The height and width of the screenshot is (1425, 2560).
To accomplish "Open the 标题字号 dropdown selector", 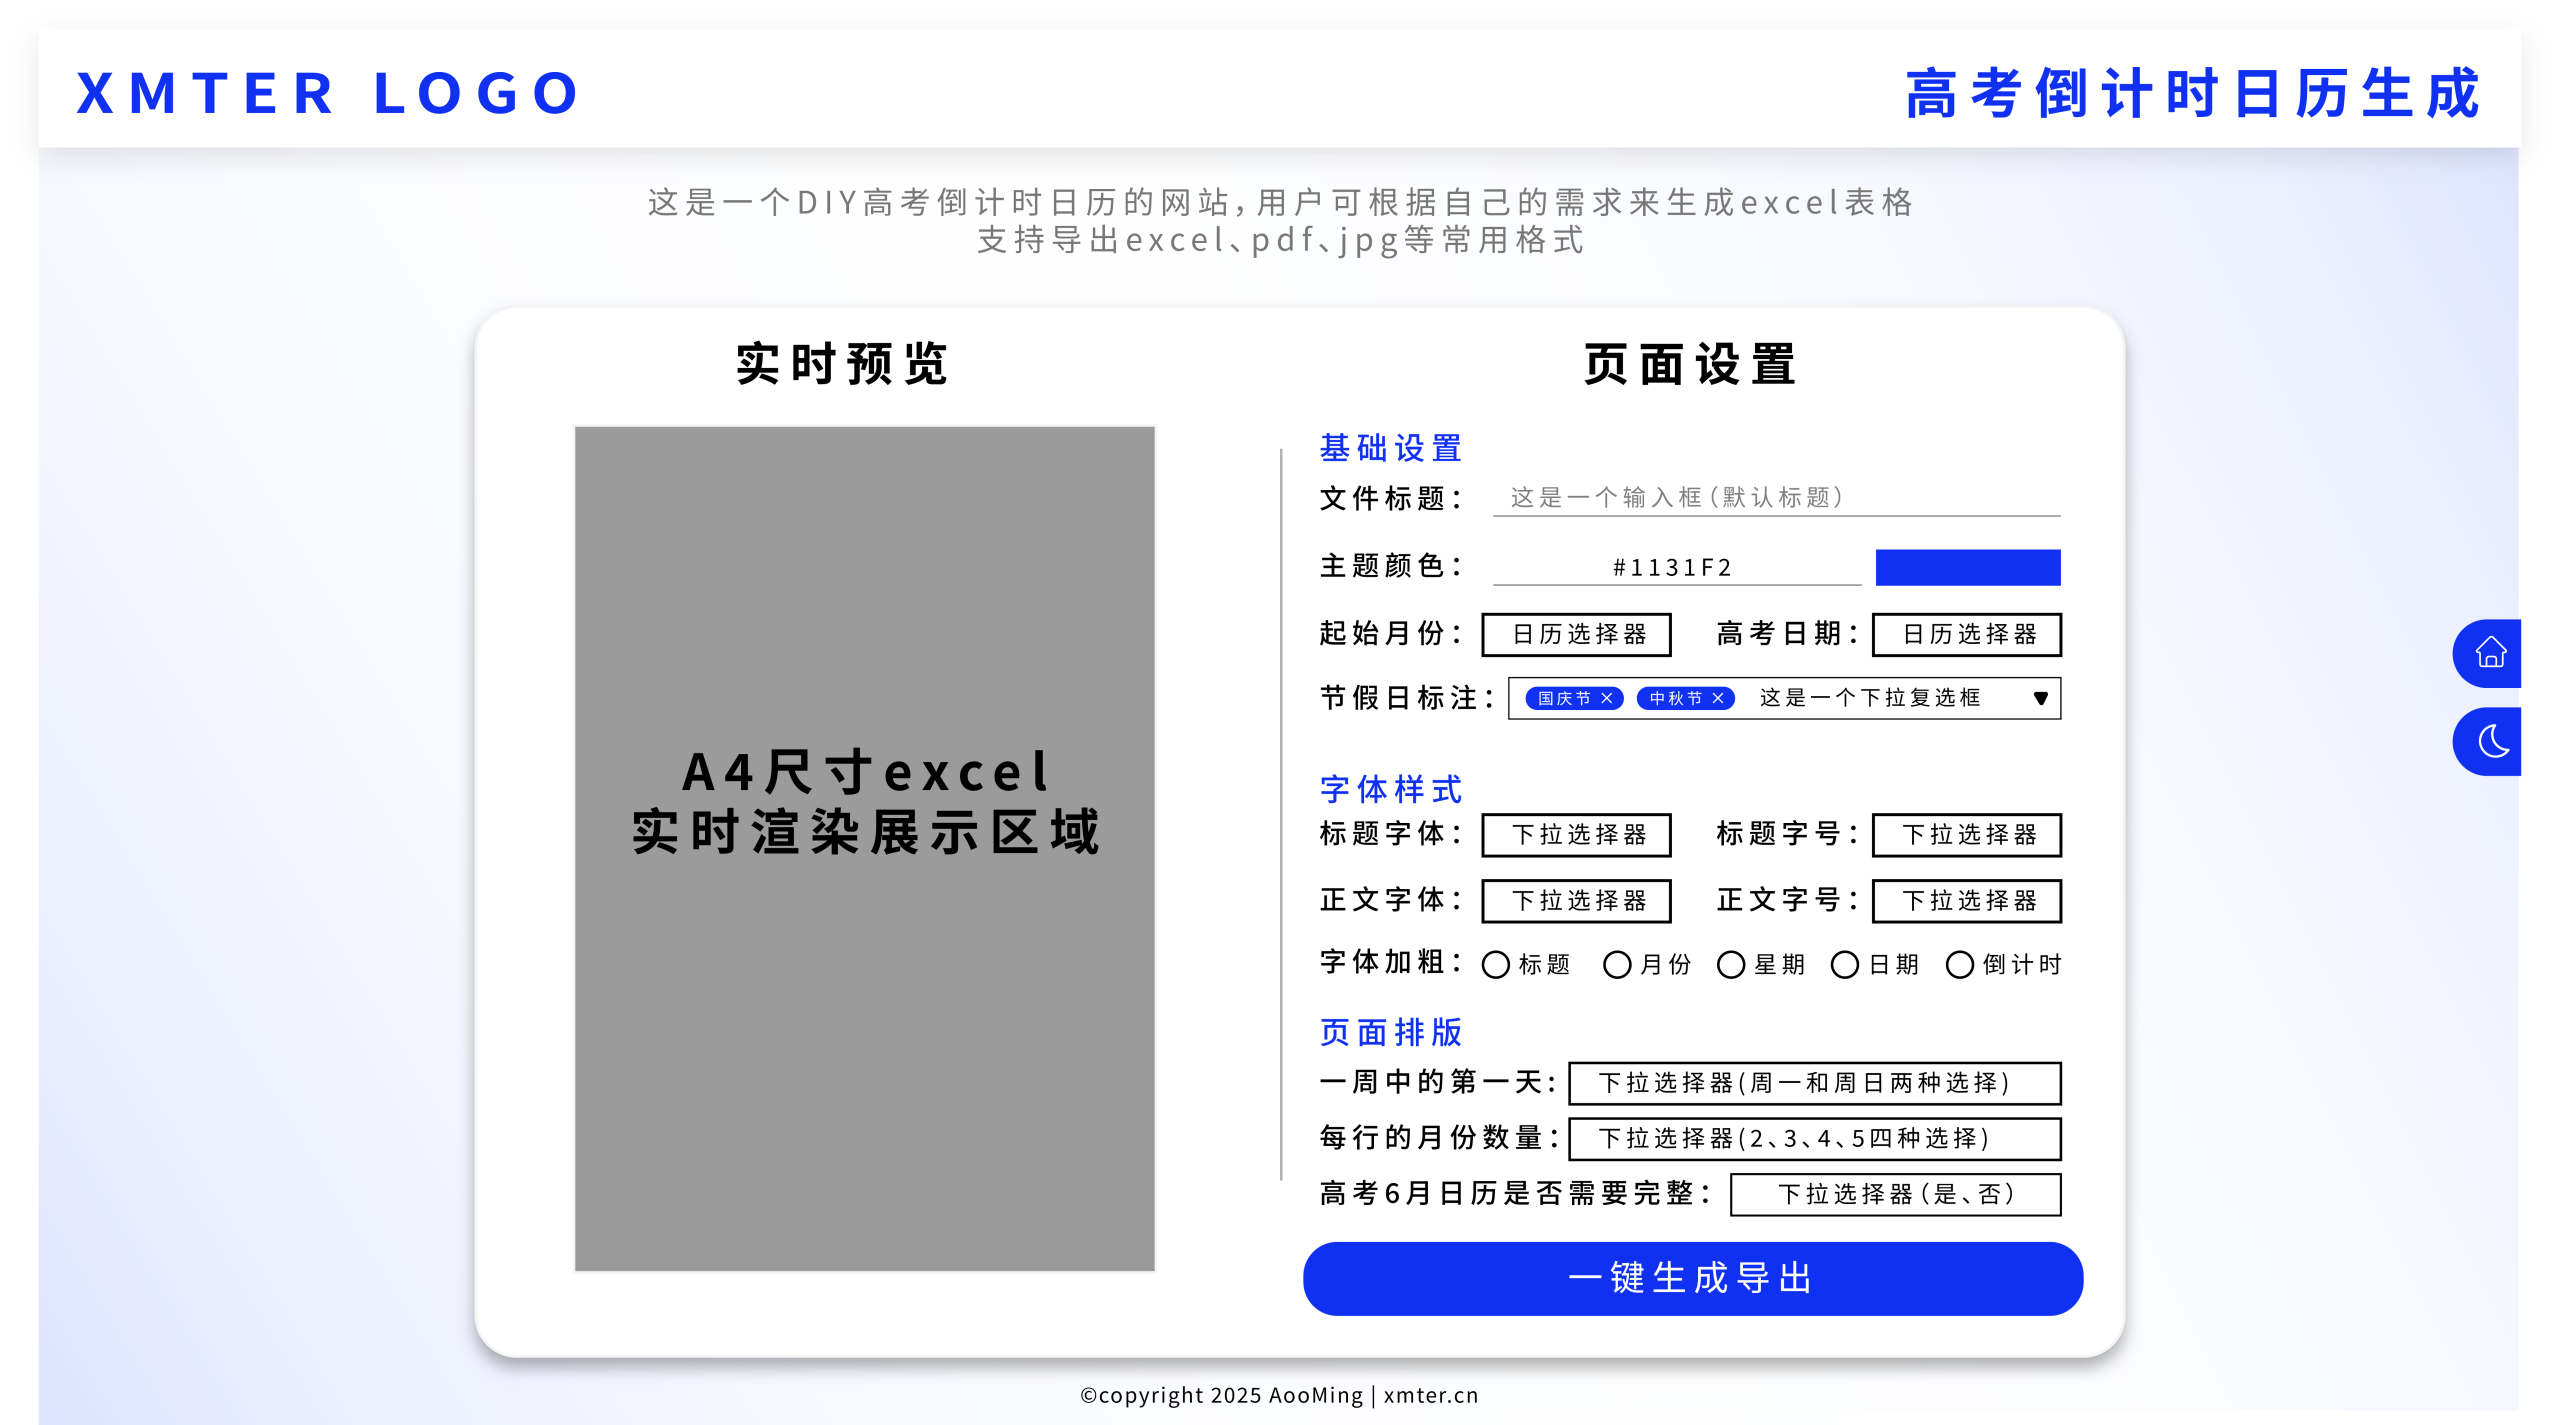I will pyautogui.click(x=1966, y=834).
